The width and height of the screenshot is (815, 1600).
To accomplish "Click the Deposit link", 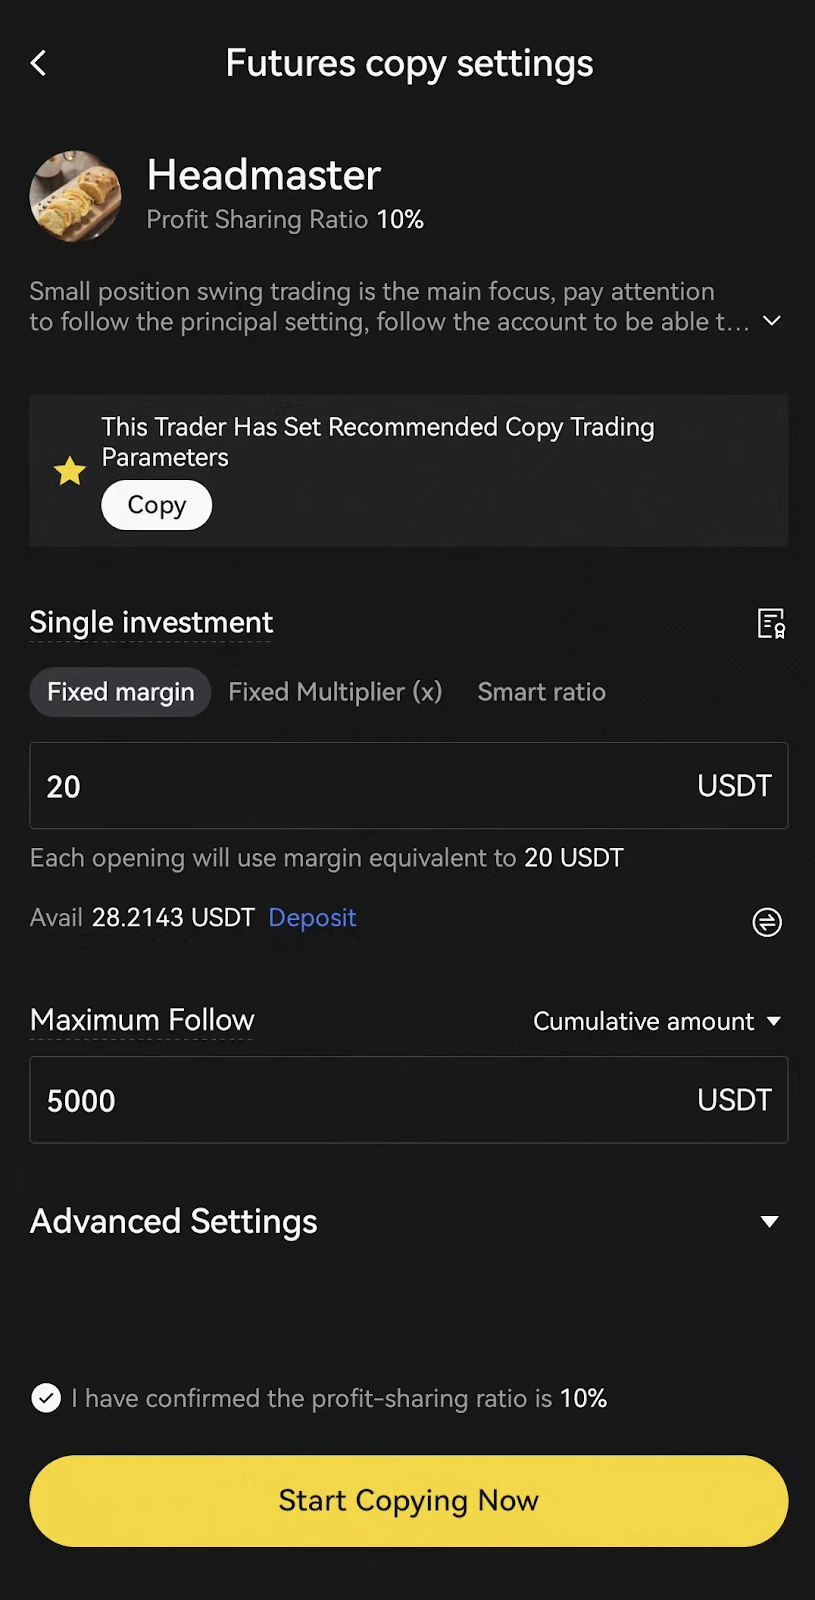I will (312, 917).
